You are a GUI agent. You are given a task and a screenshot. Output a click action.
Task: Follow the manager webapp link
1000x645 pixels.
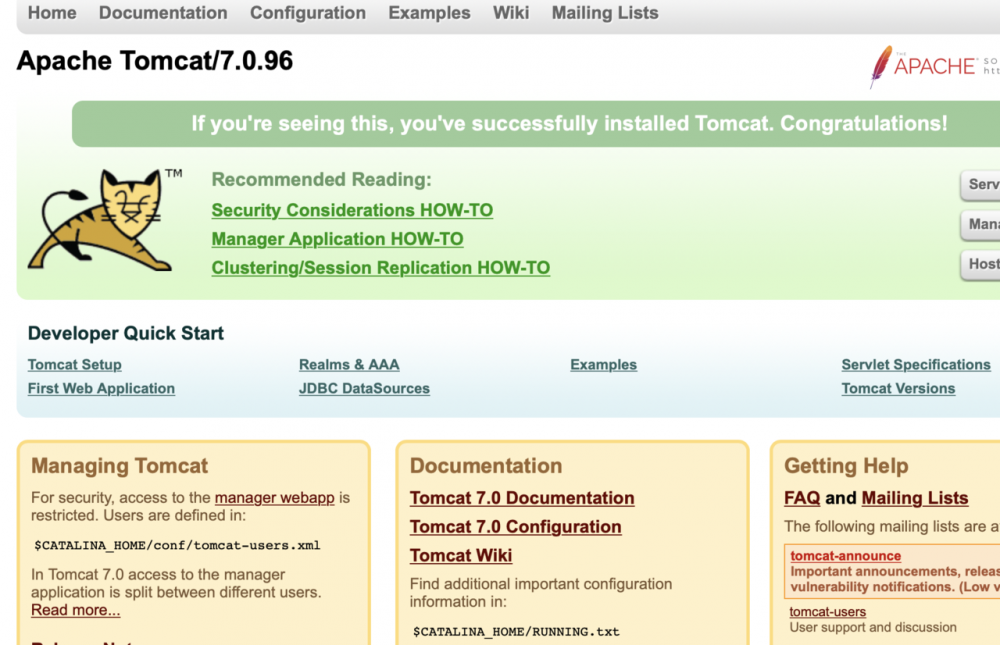275,498
